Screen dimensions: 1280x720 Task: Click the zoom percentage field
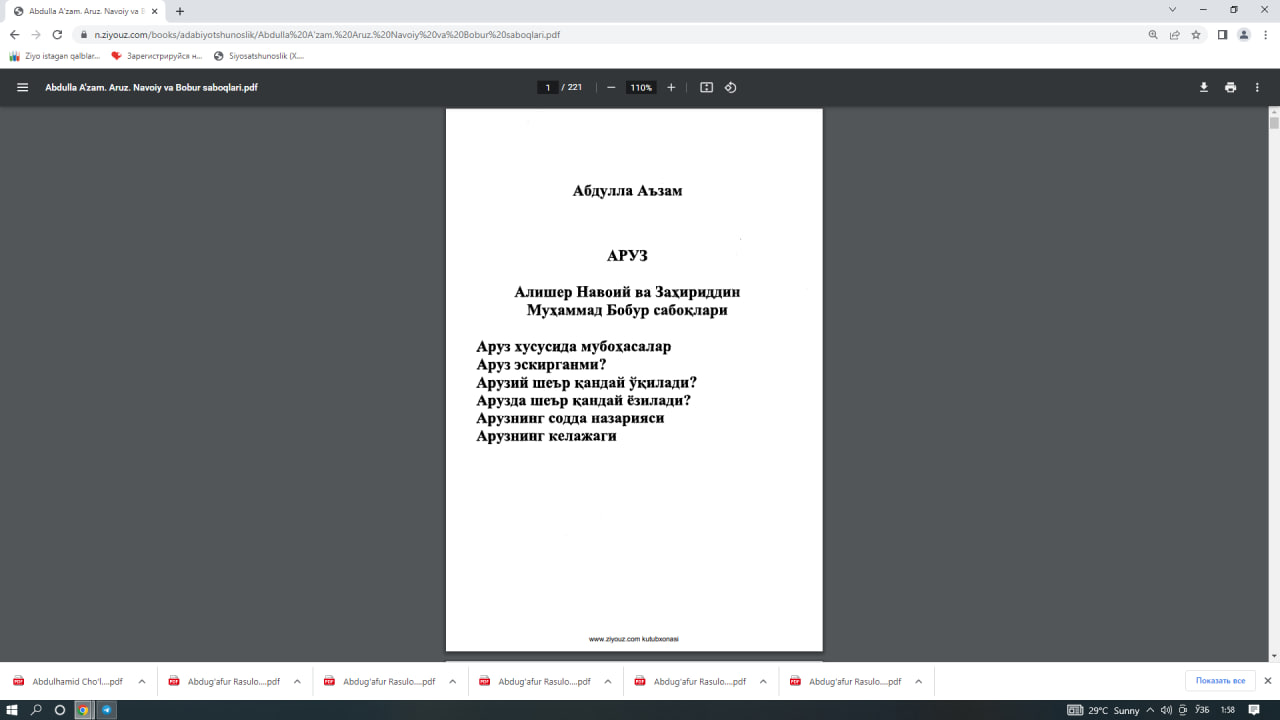(x=640, y=87)
